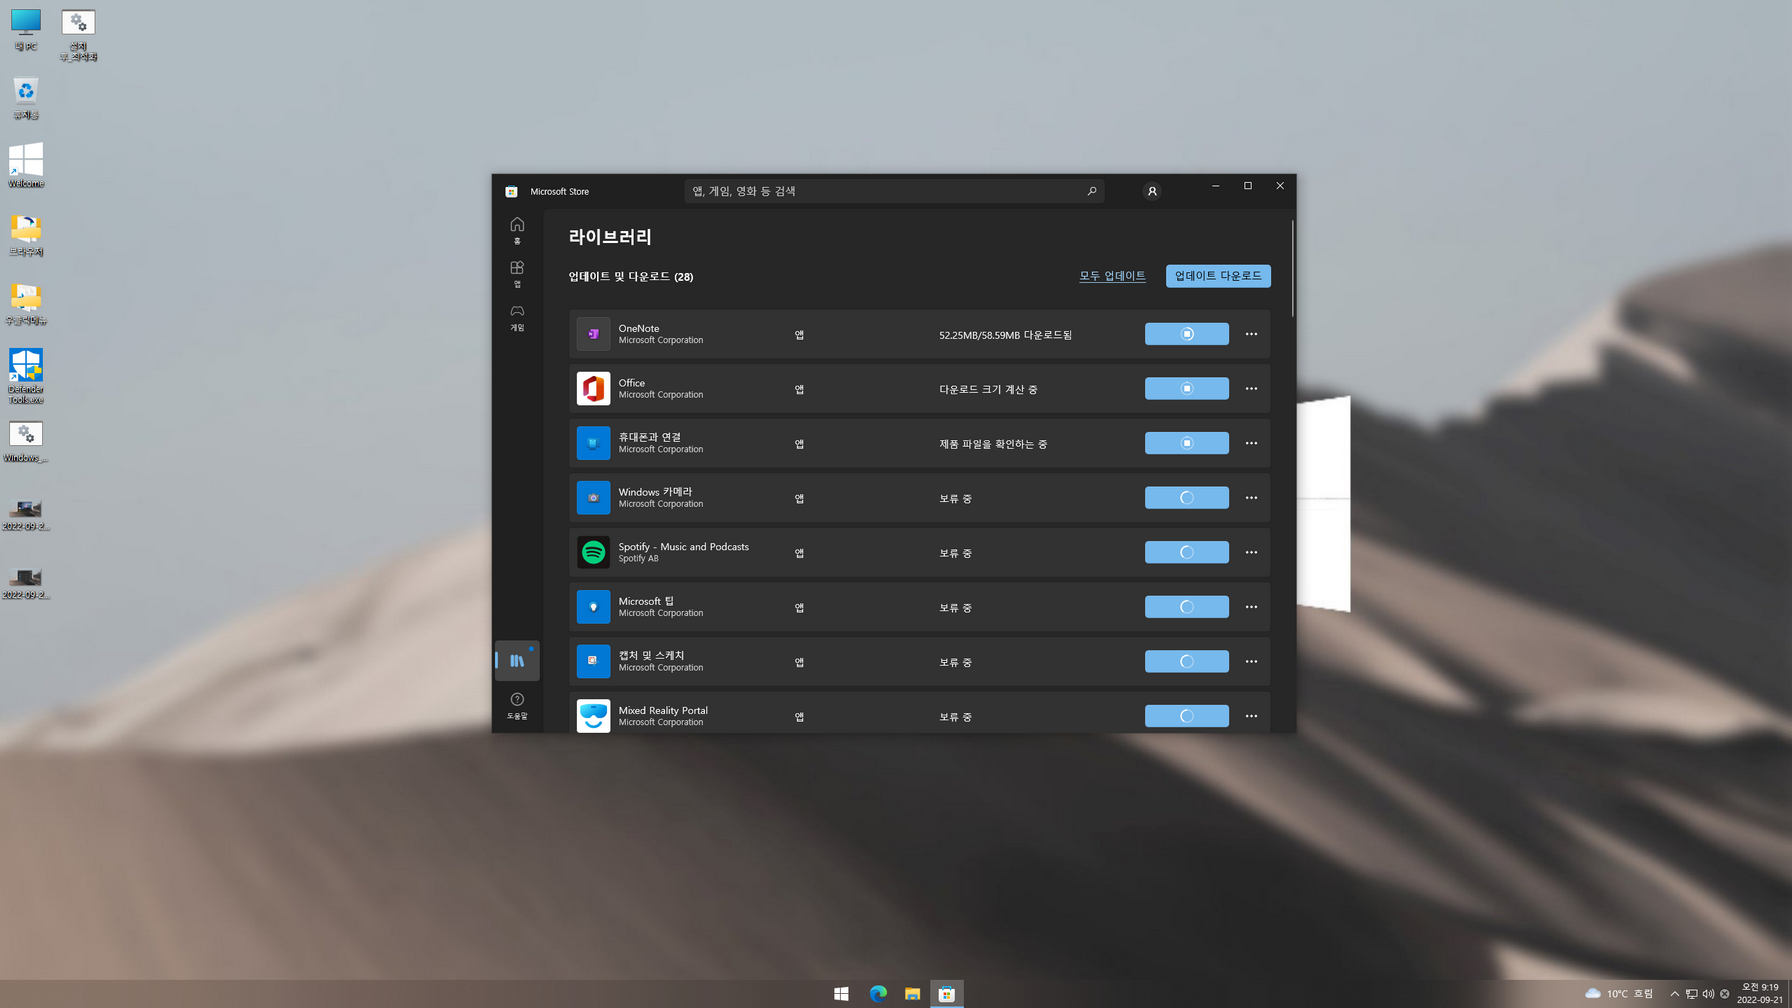Click the Microsoft 팁 app icon
The height and width of the screenshot is (1008, 1792).
click(x=593, y=607)
